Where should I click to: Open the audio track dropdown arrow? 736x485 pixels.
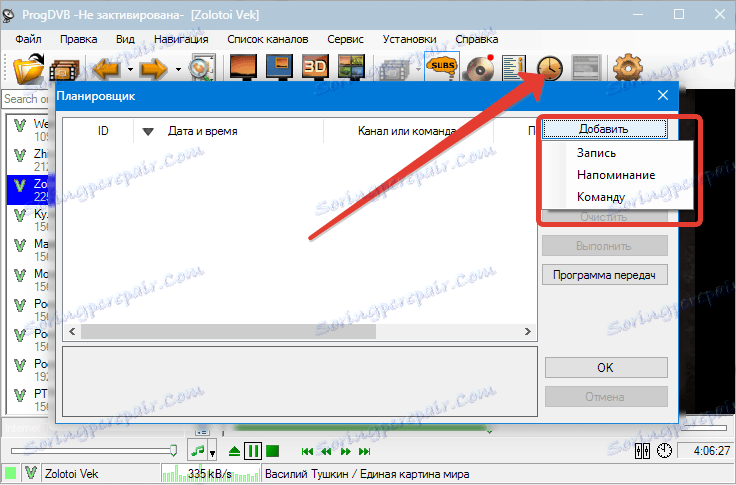click(212, 453)
